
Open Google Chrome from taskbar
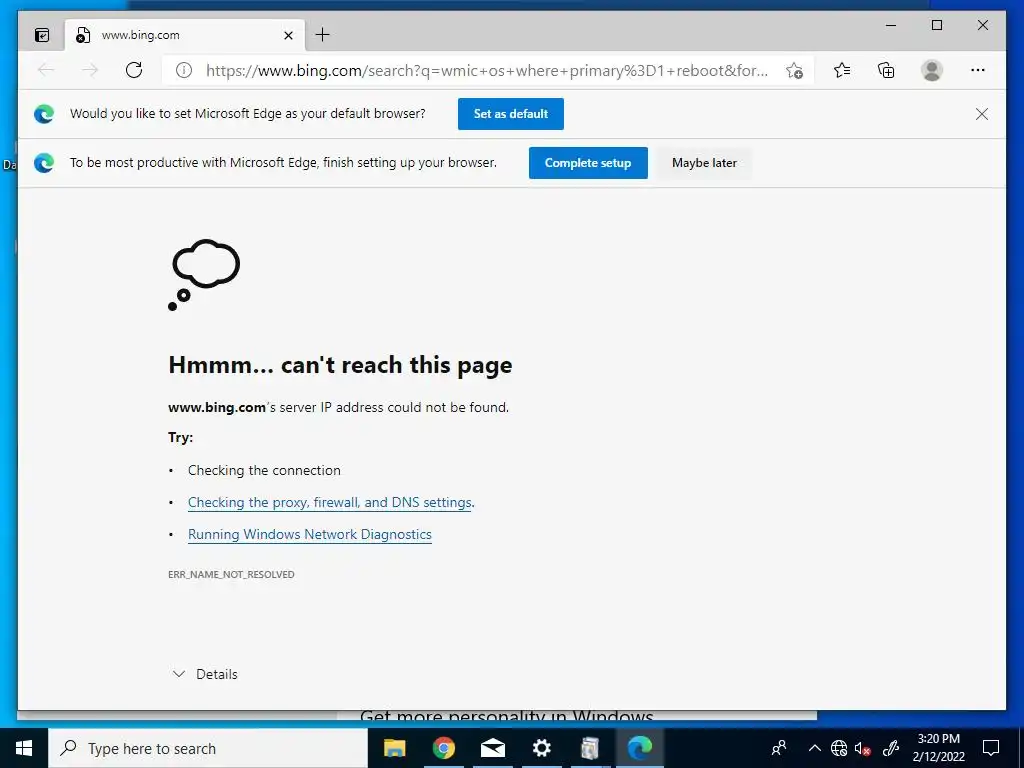[x=443, y=748]
